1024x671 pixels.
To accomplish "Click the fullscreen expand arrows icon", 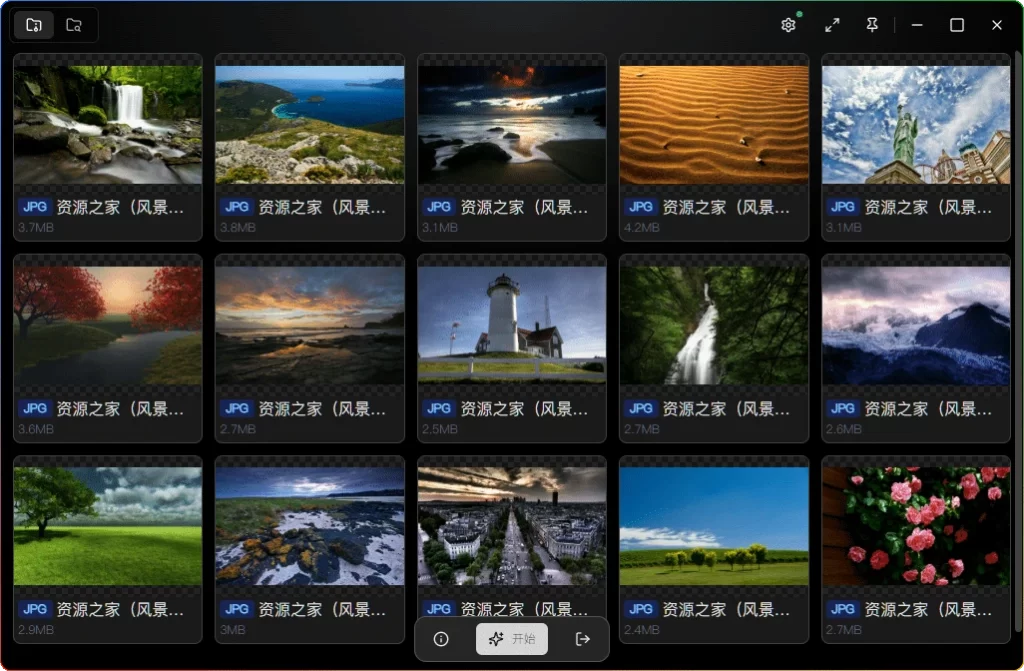I will click(831, 25).
